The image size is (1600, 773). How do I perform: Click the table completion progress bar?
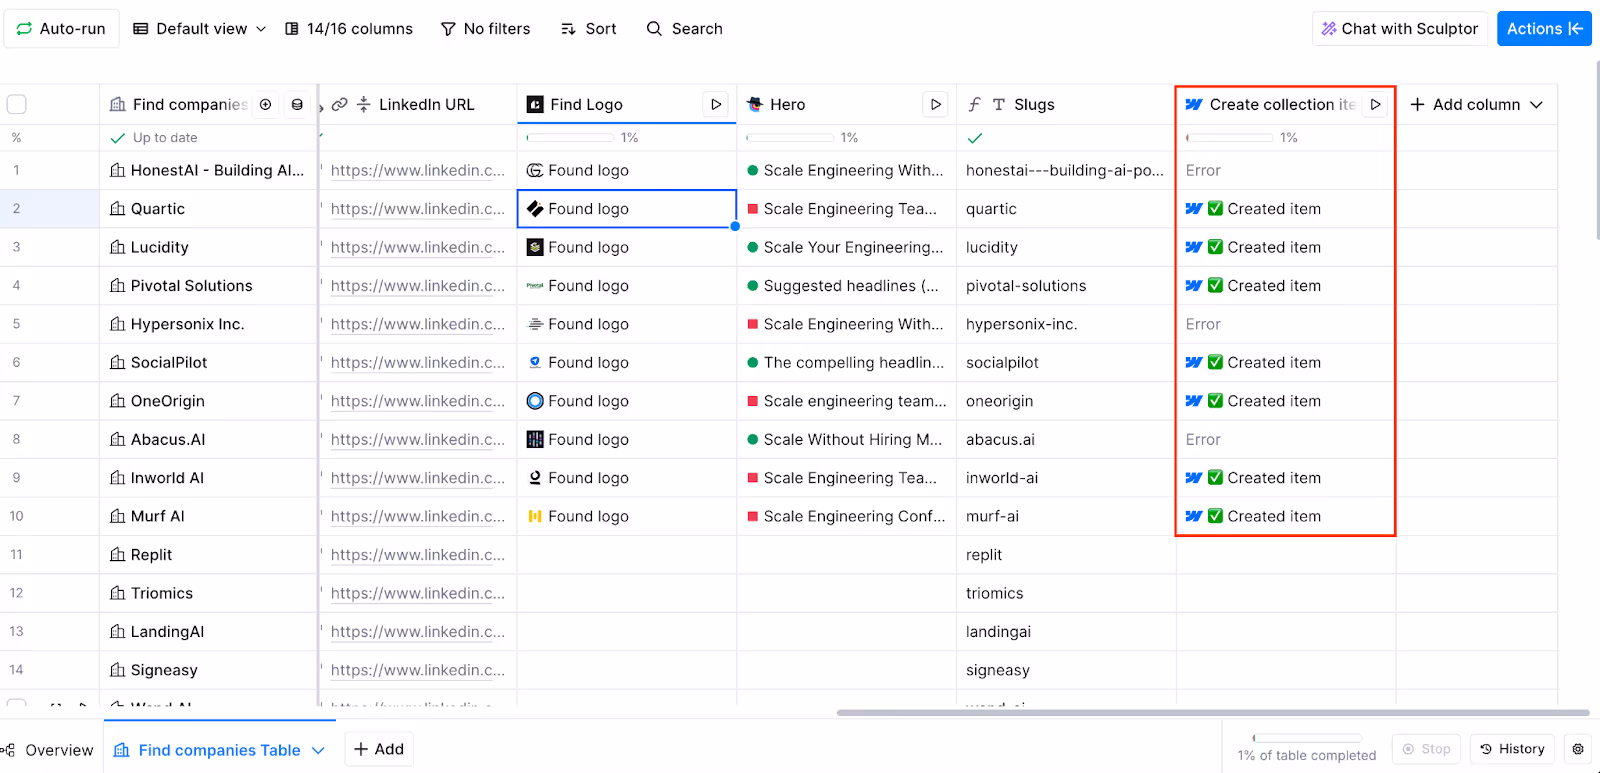point(1306,738)
